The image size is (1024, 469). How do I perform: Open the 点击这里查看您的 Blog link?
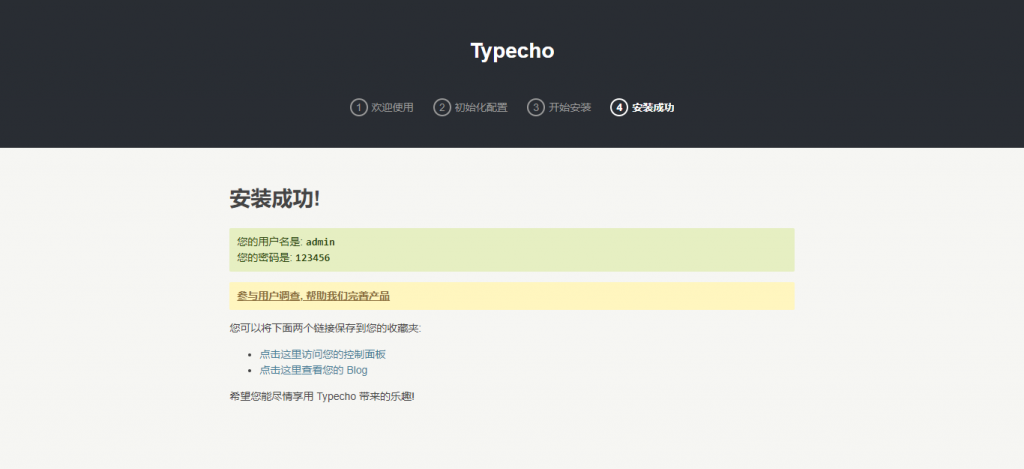313,370
